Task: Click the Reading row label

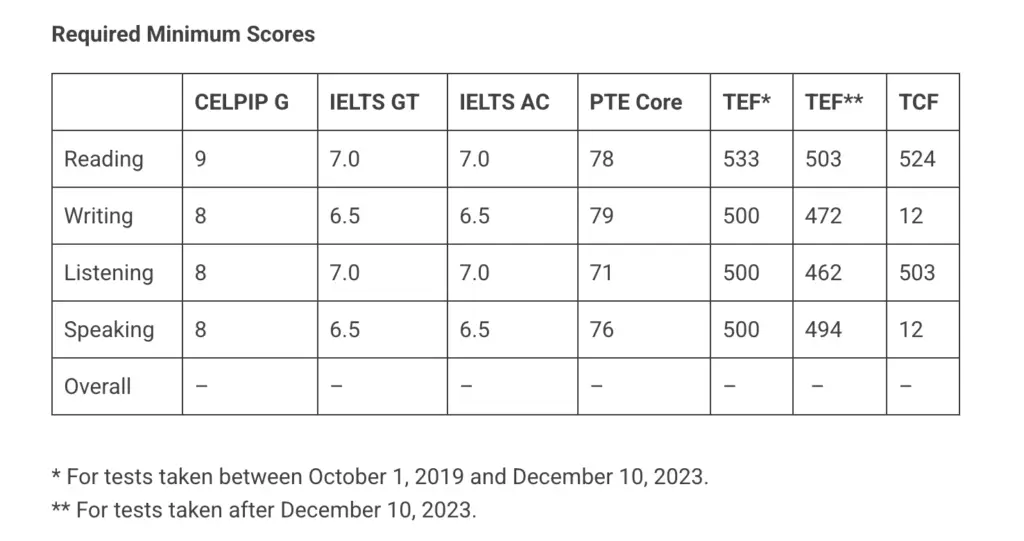Action: pos(104,159)
